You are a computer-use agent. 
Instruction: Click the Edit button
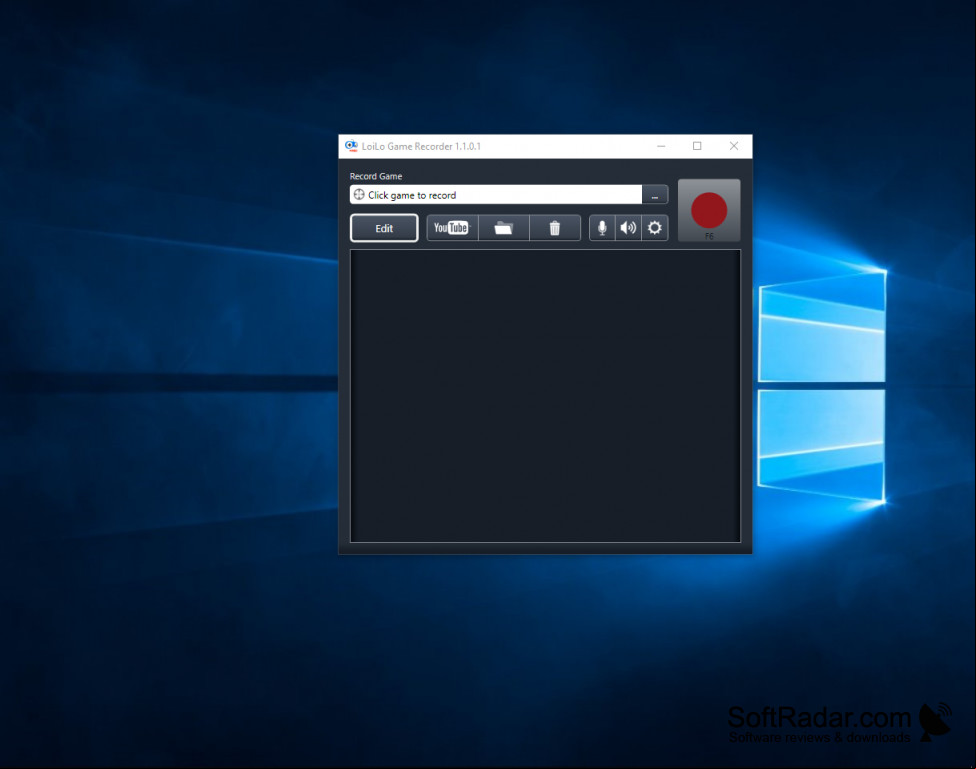384,228
